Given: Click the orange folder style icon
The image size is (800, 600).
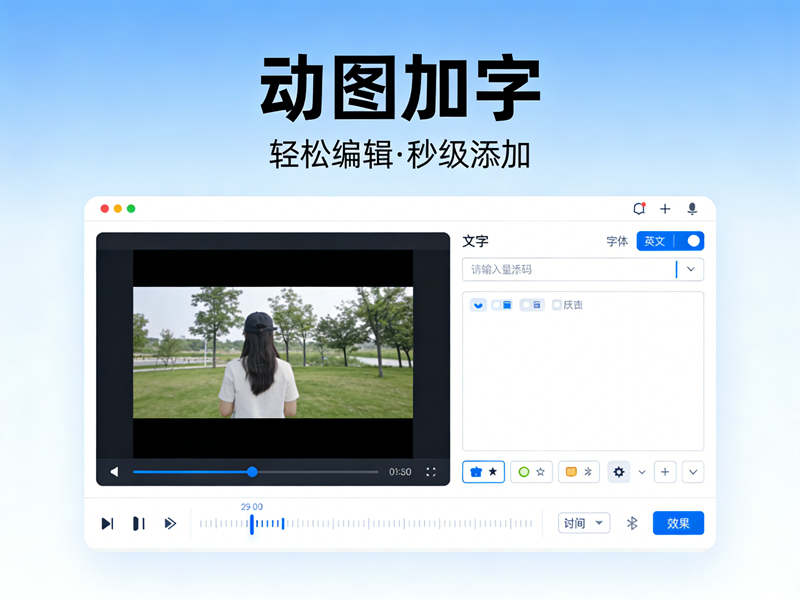Looking at the screenshot, I should coord(572,471).
